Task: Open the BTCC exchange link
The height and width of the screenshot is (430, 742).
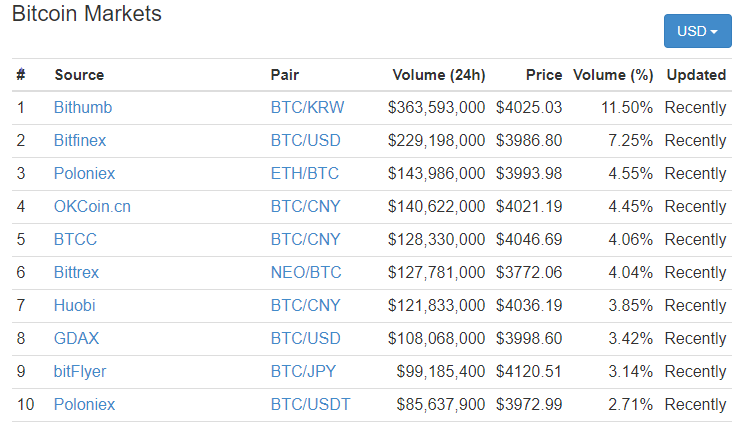Action: (75, 239)
